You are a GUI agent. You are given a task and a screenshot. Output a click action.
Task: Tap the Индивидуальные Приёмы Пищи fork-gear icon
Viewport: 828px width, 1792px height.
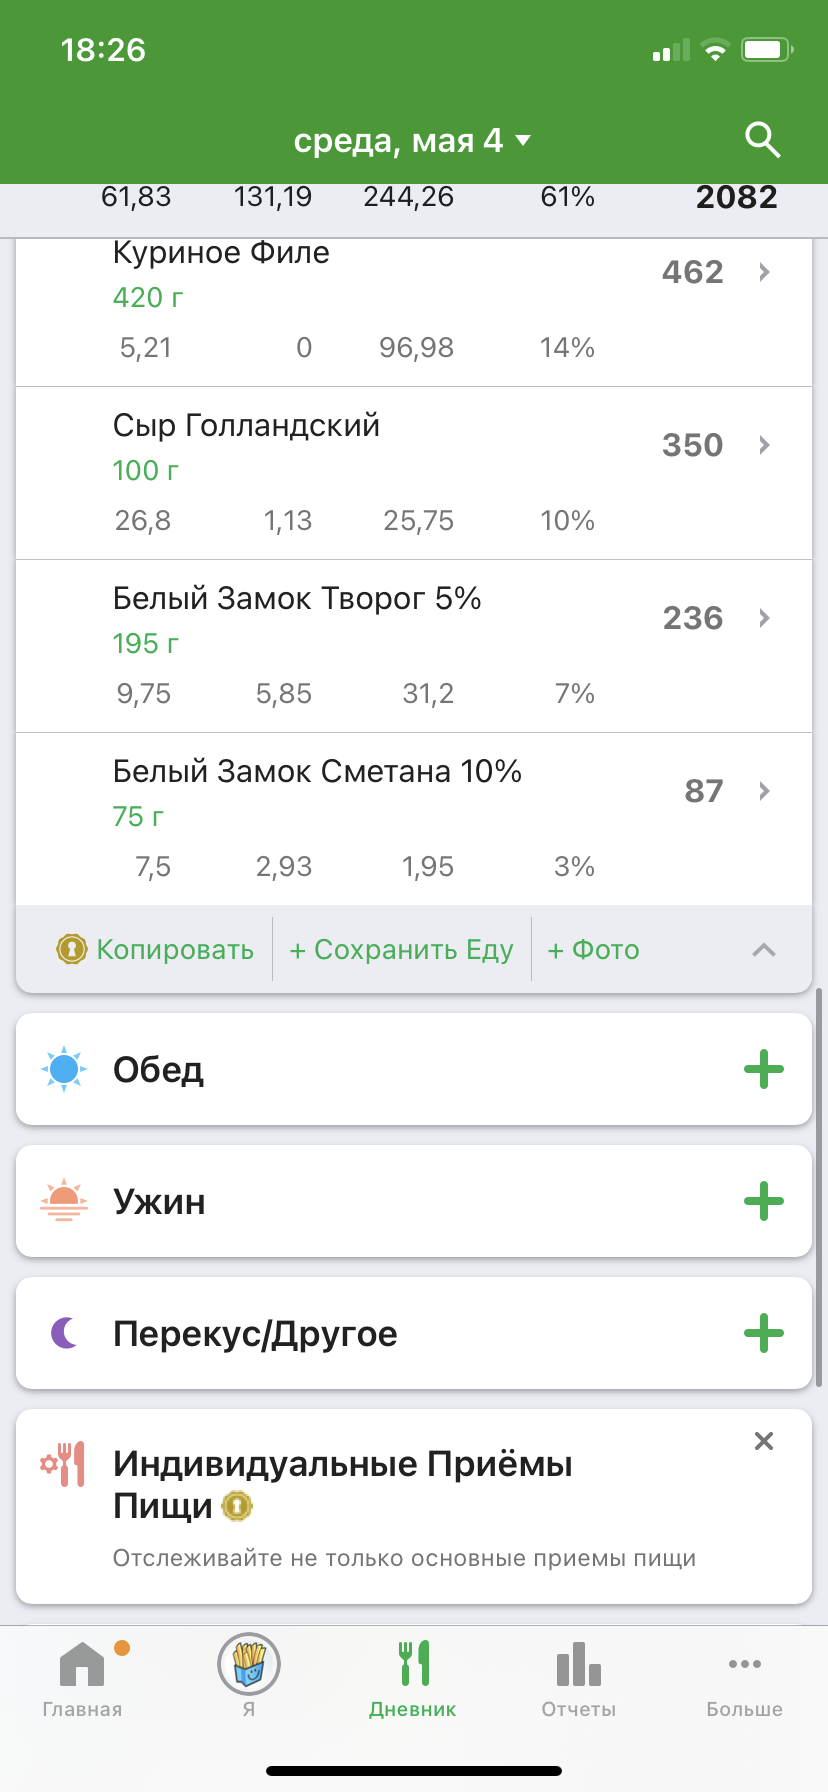click(x=63, y=1464)
